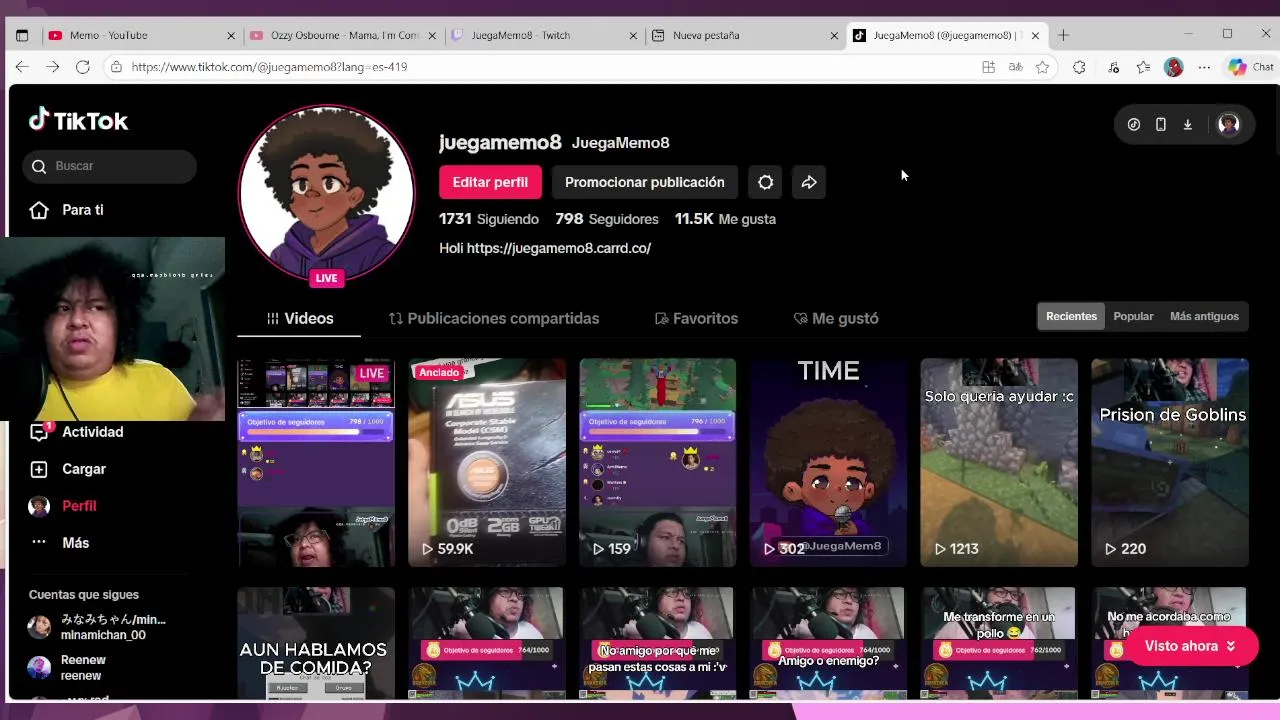Go forward in browser
The image size is (1280, 720).
(52, 67)
